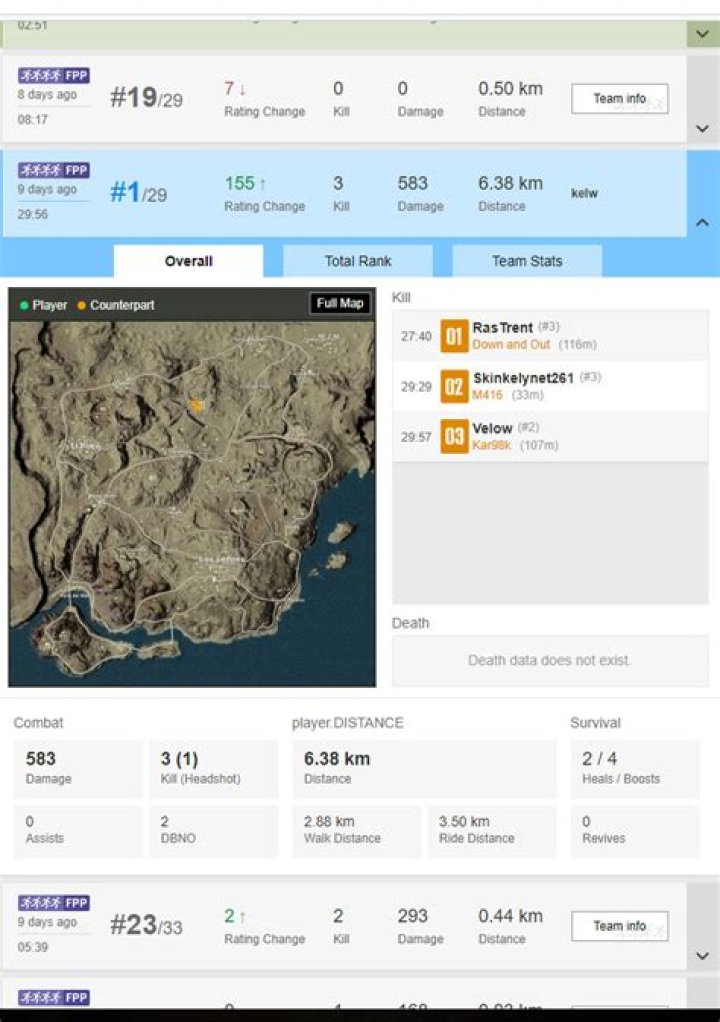720x1022 pixels.
Task: Click the 3 (1) Kill (Headshot) cell
Action: [x=214, y=769]
